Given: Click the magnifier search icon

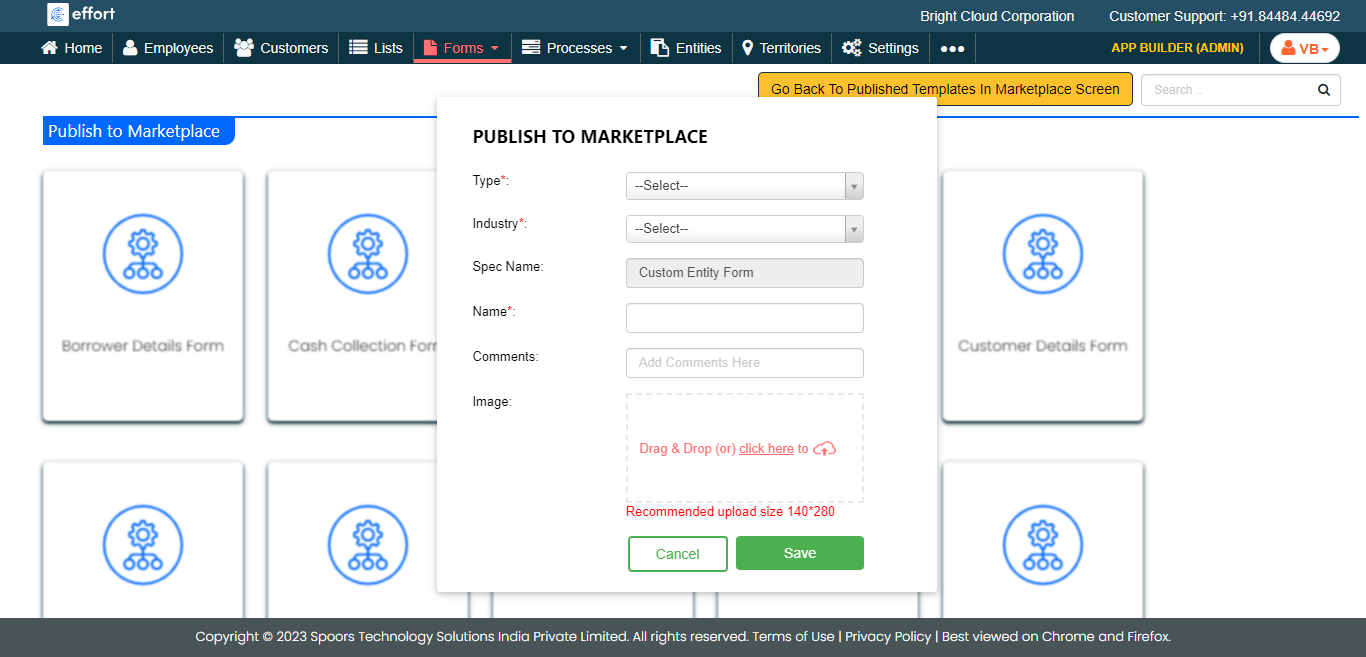Looking at the screenshot, I should (1323, 90).
